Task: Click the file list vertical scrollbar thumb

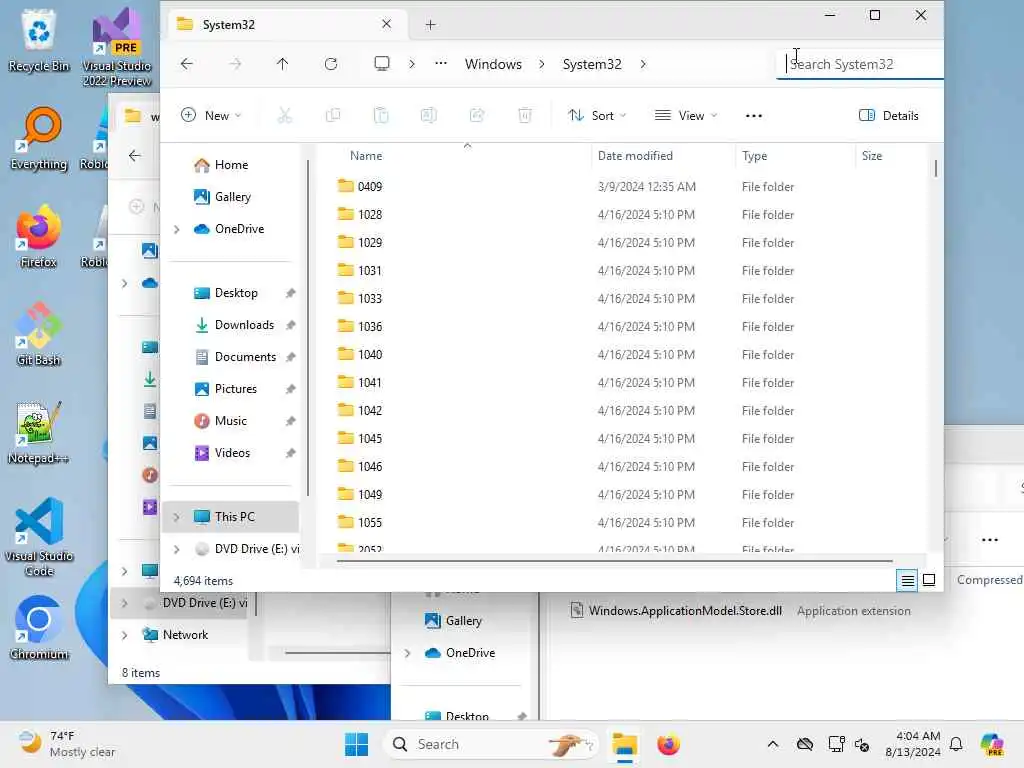Action: (x=936, y=168)
